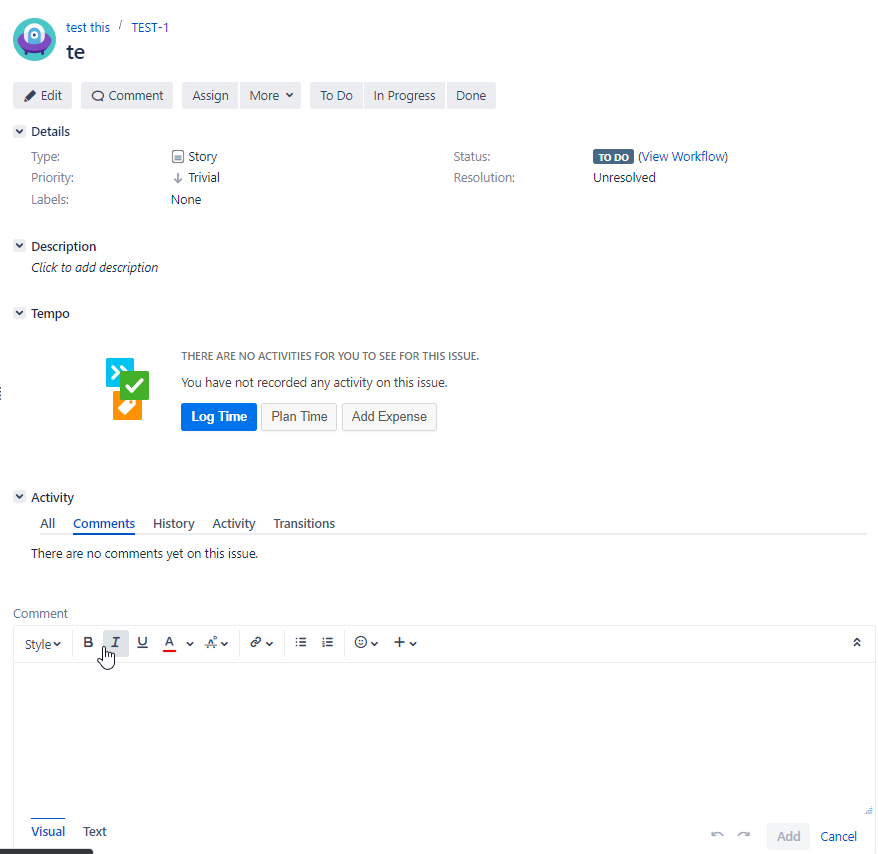Insert a link using the link icon
878x854 pixels.
pyautogui.click(x=256, y=642)
